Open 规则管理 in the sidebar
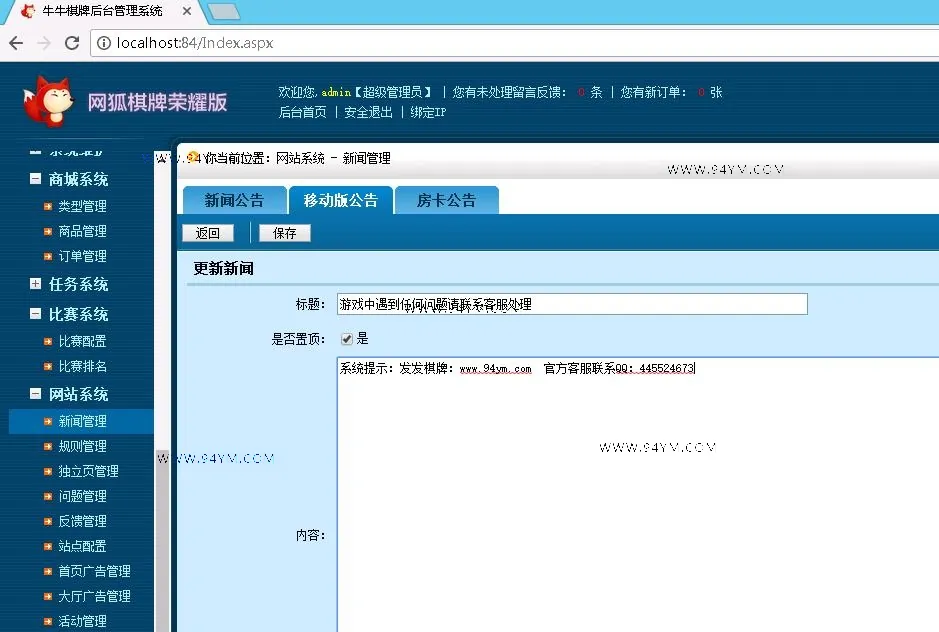The height and width of the screenshot is (632, 939). click(83, 446)
